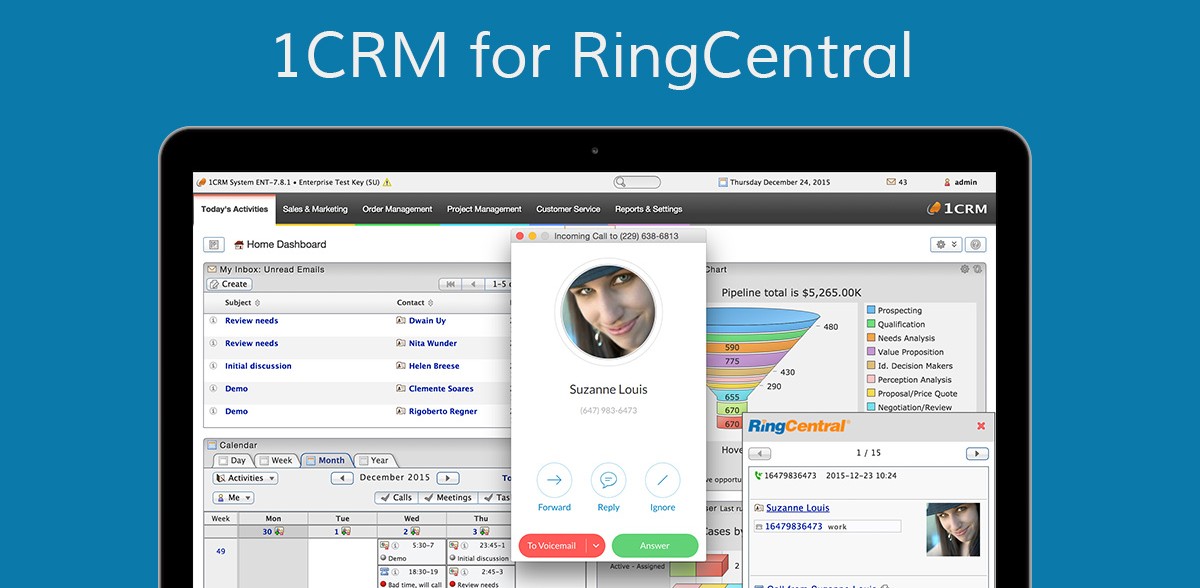Sort inbox by Subject column

[x=242, y=302]
